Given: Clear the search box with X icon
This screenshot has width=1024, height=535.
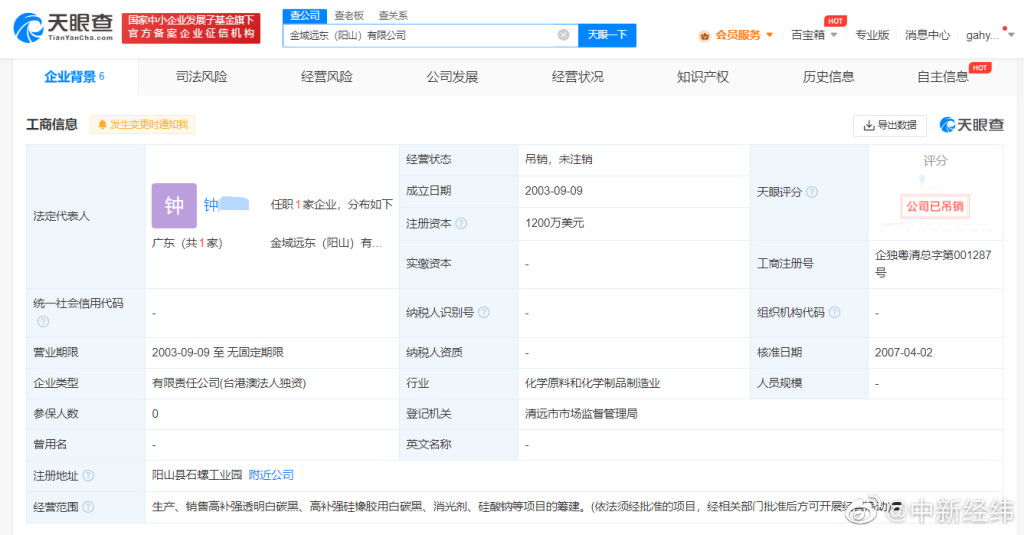Looking at the screenshot, I should click(563, 35).
